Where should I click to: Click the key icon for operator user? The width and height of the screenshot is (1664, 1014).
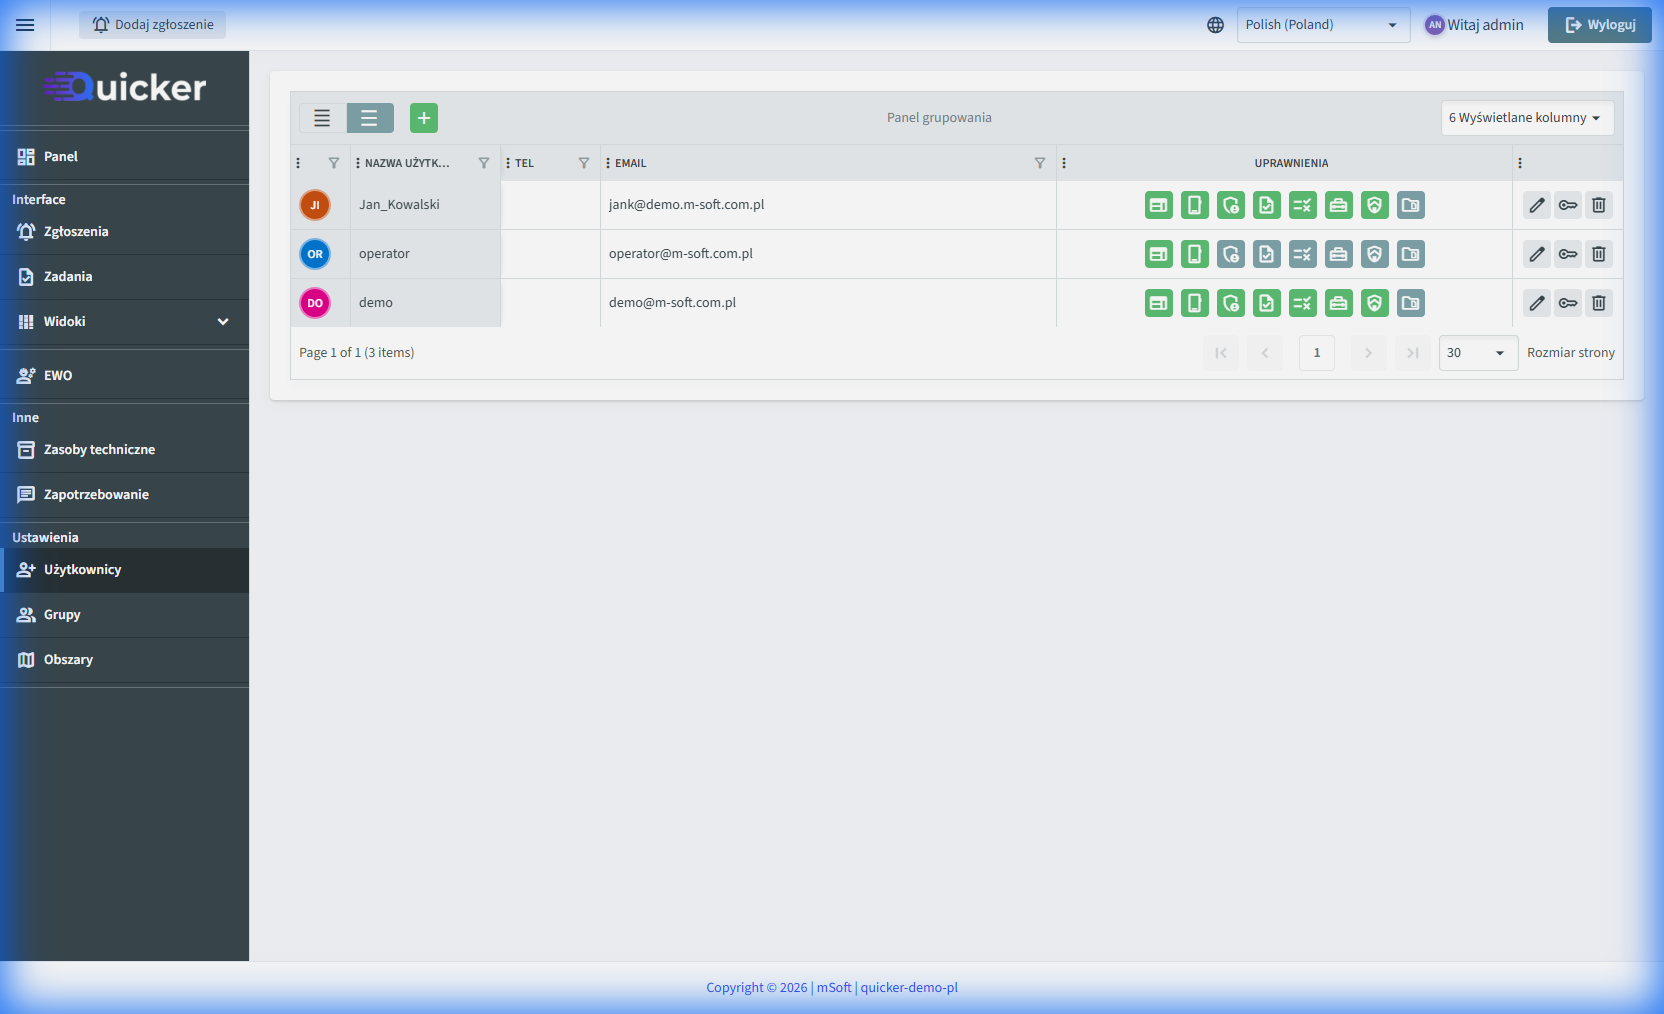(x=1568, y=254)
